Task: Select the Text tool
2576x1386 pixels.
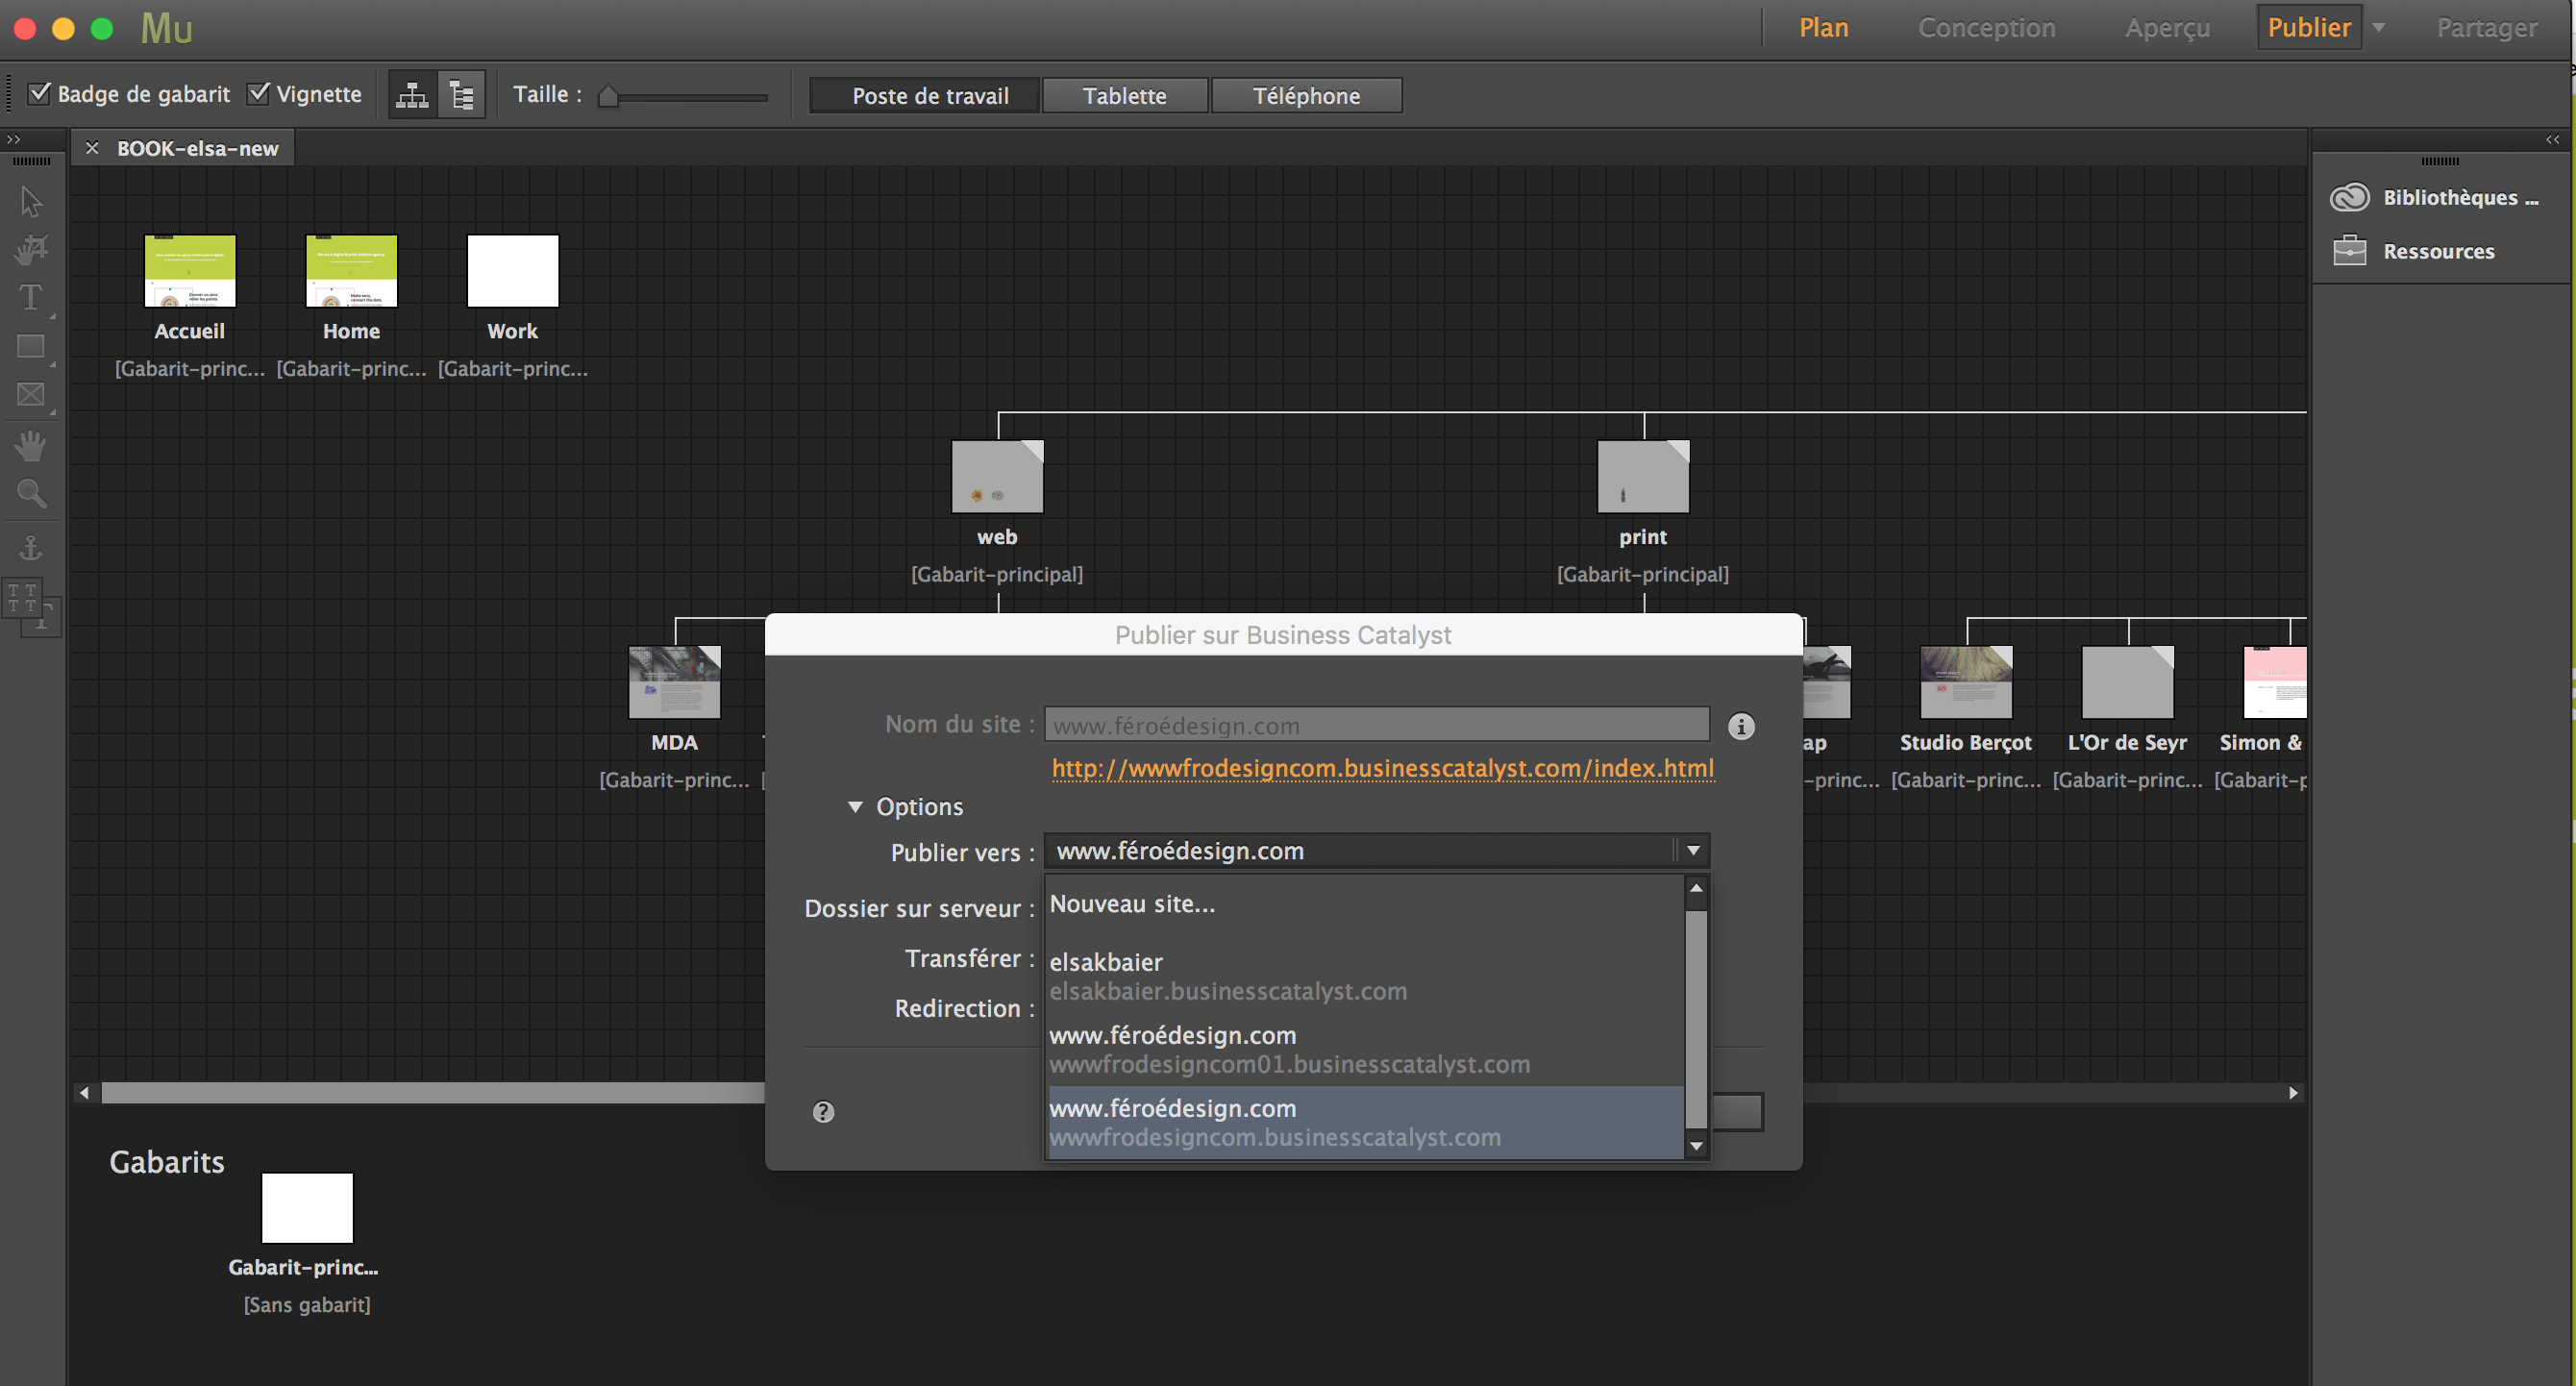Action: pyautogui.click(x=31, y=297)
